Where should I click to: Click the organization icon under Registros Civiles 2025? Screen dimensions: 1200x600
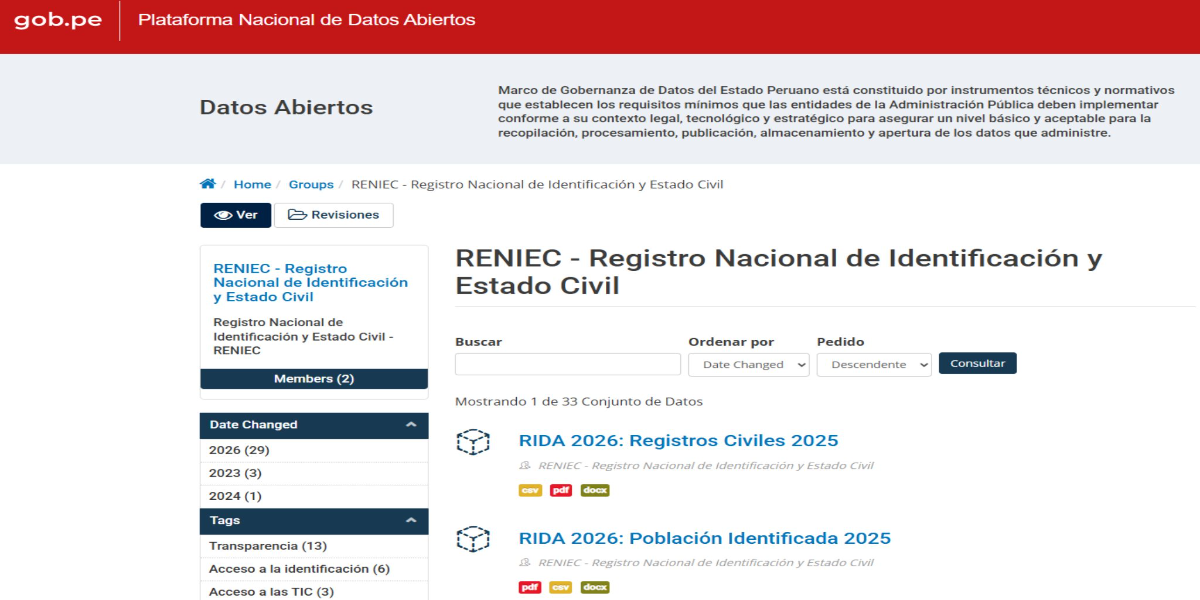click(x=525, y=466)
